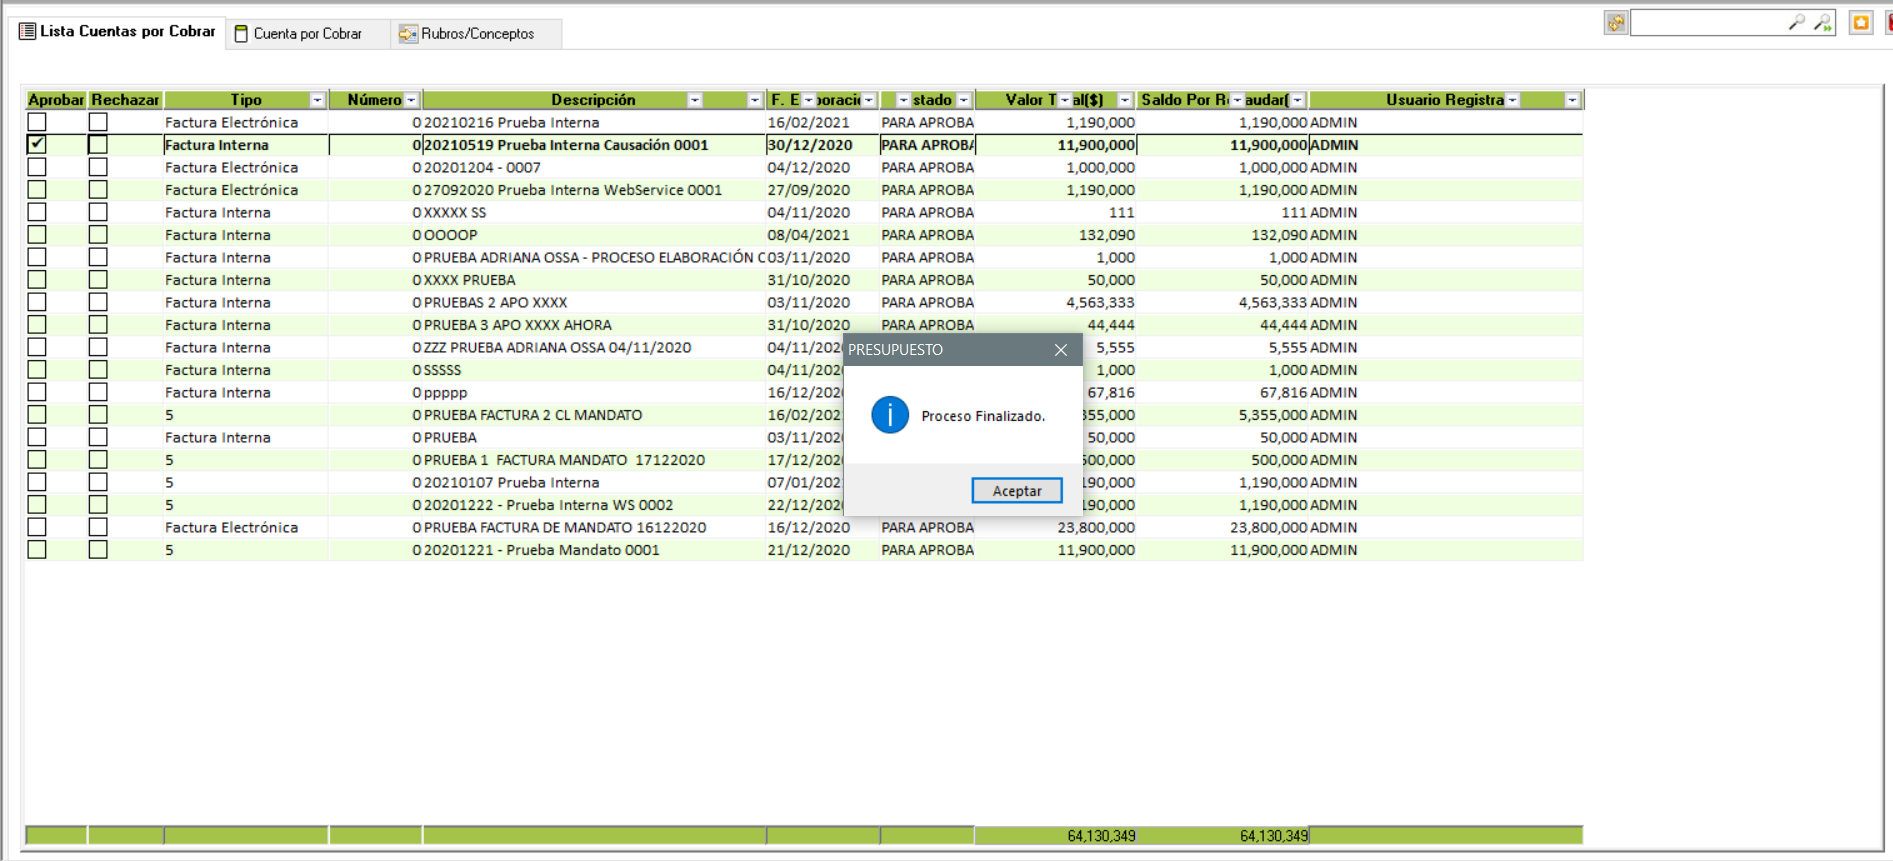The image size is (1893, 861).
Task: Click the blue information icon in dialog
Action: coord(889,415)
